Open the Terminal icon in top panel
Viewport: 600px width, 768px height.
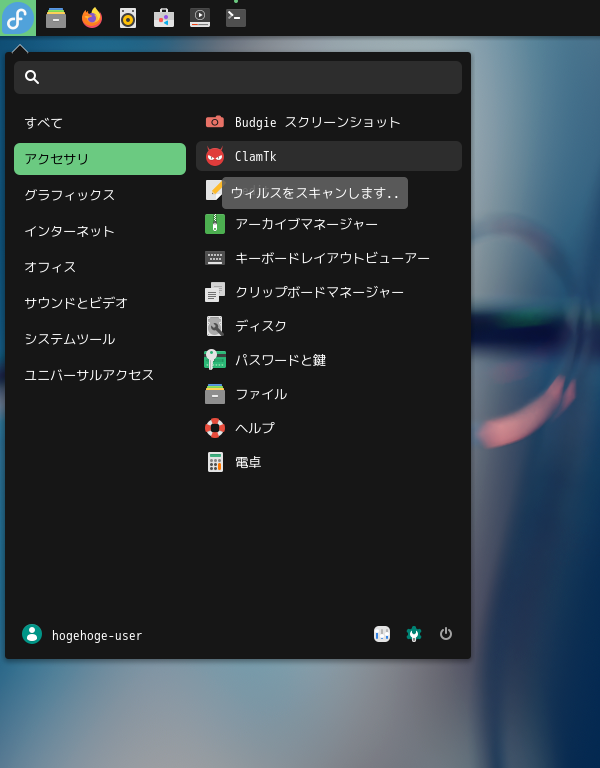(x=236, y=18)
